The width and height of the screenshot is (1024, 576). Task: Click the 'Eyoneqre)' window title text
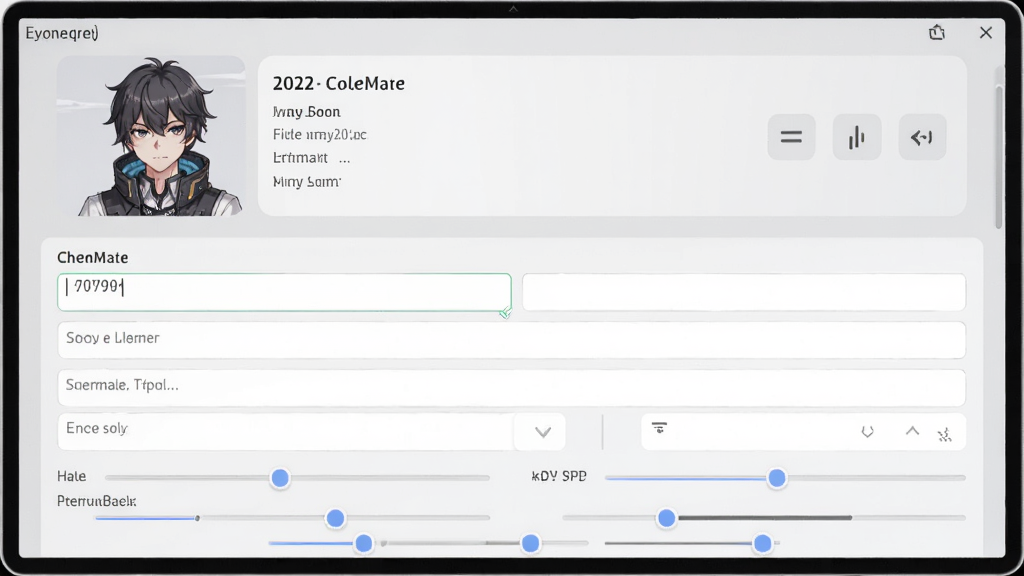coord(62,33)
